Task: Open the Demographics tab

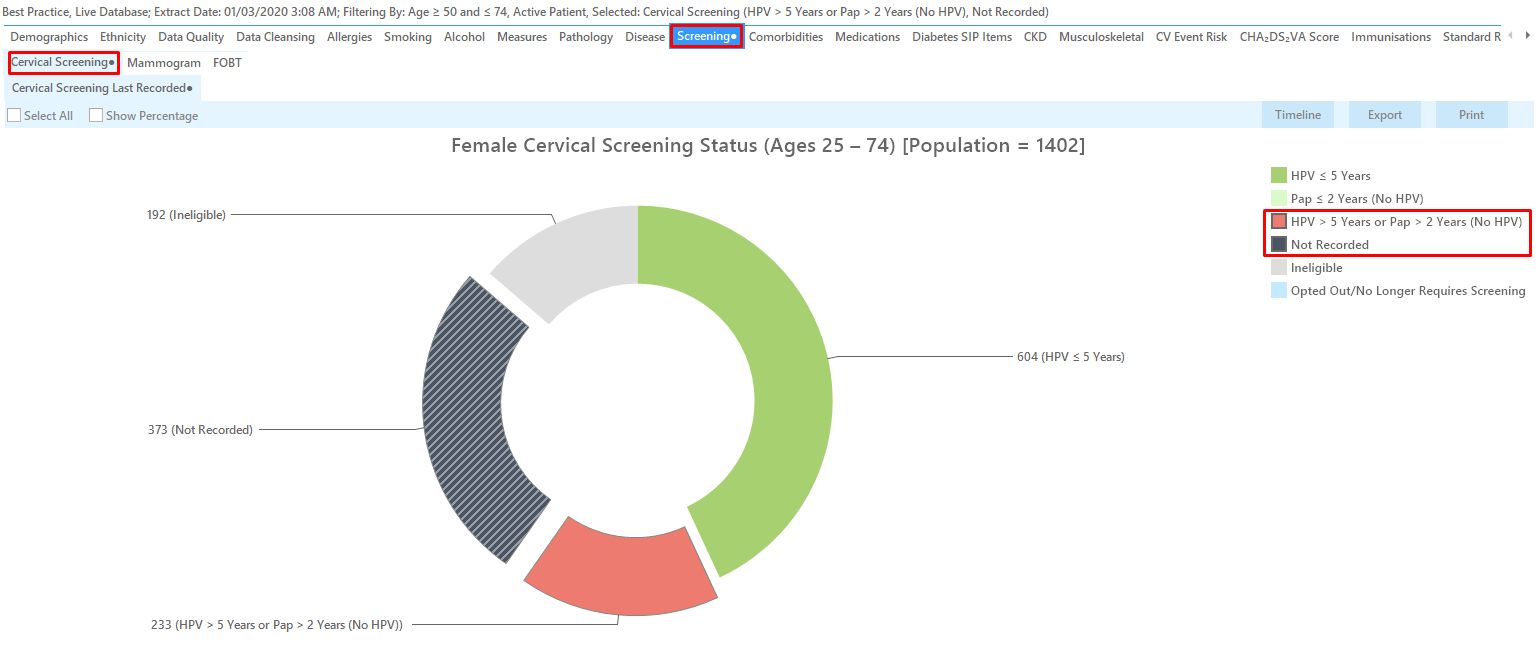Action: point(49,37)
